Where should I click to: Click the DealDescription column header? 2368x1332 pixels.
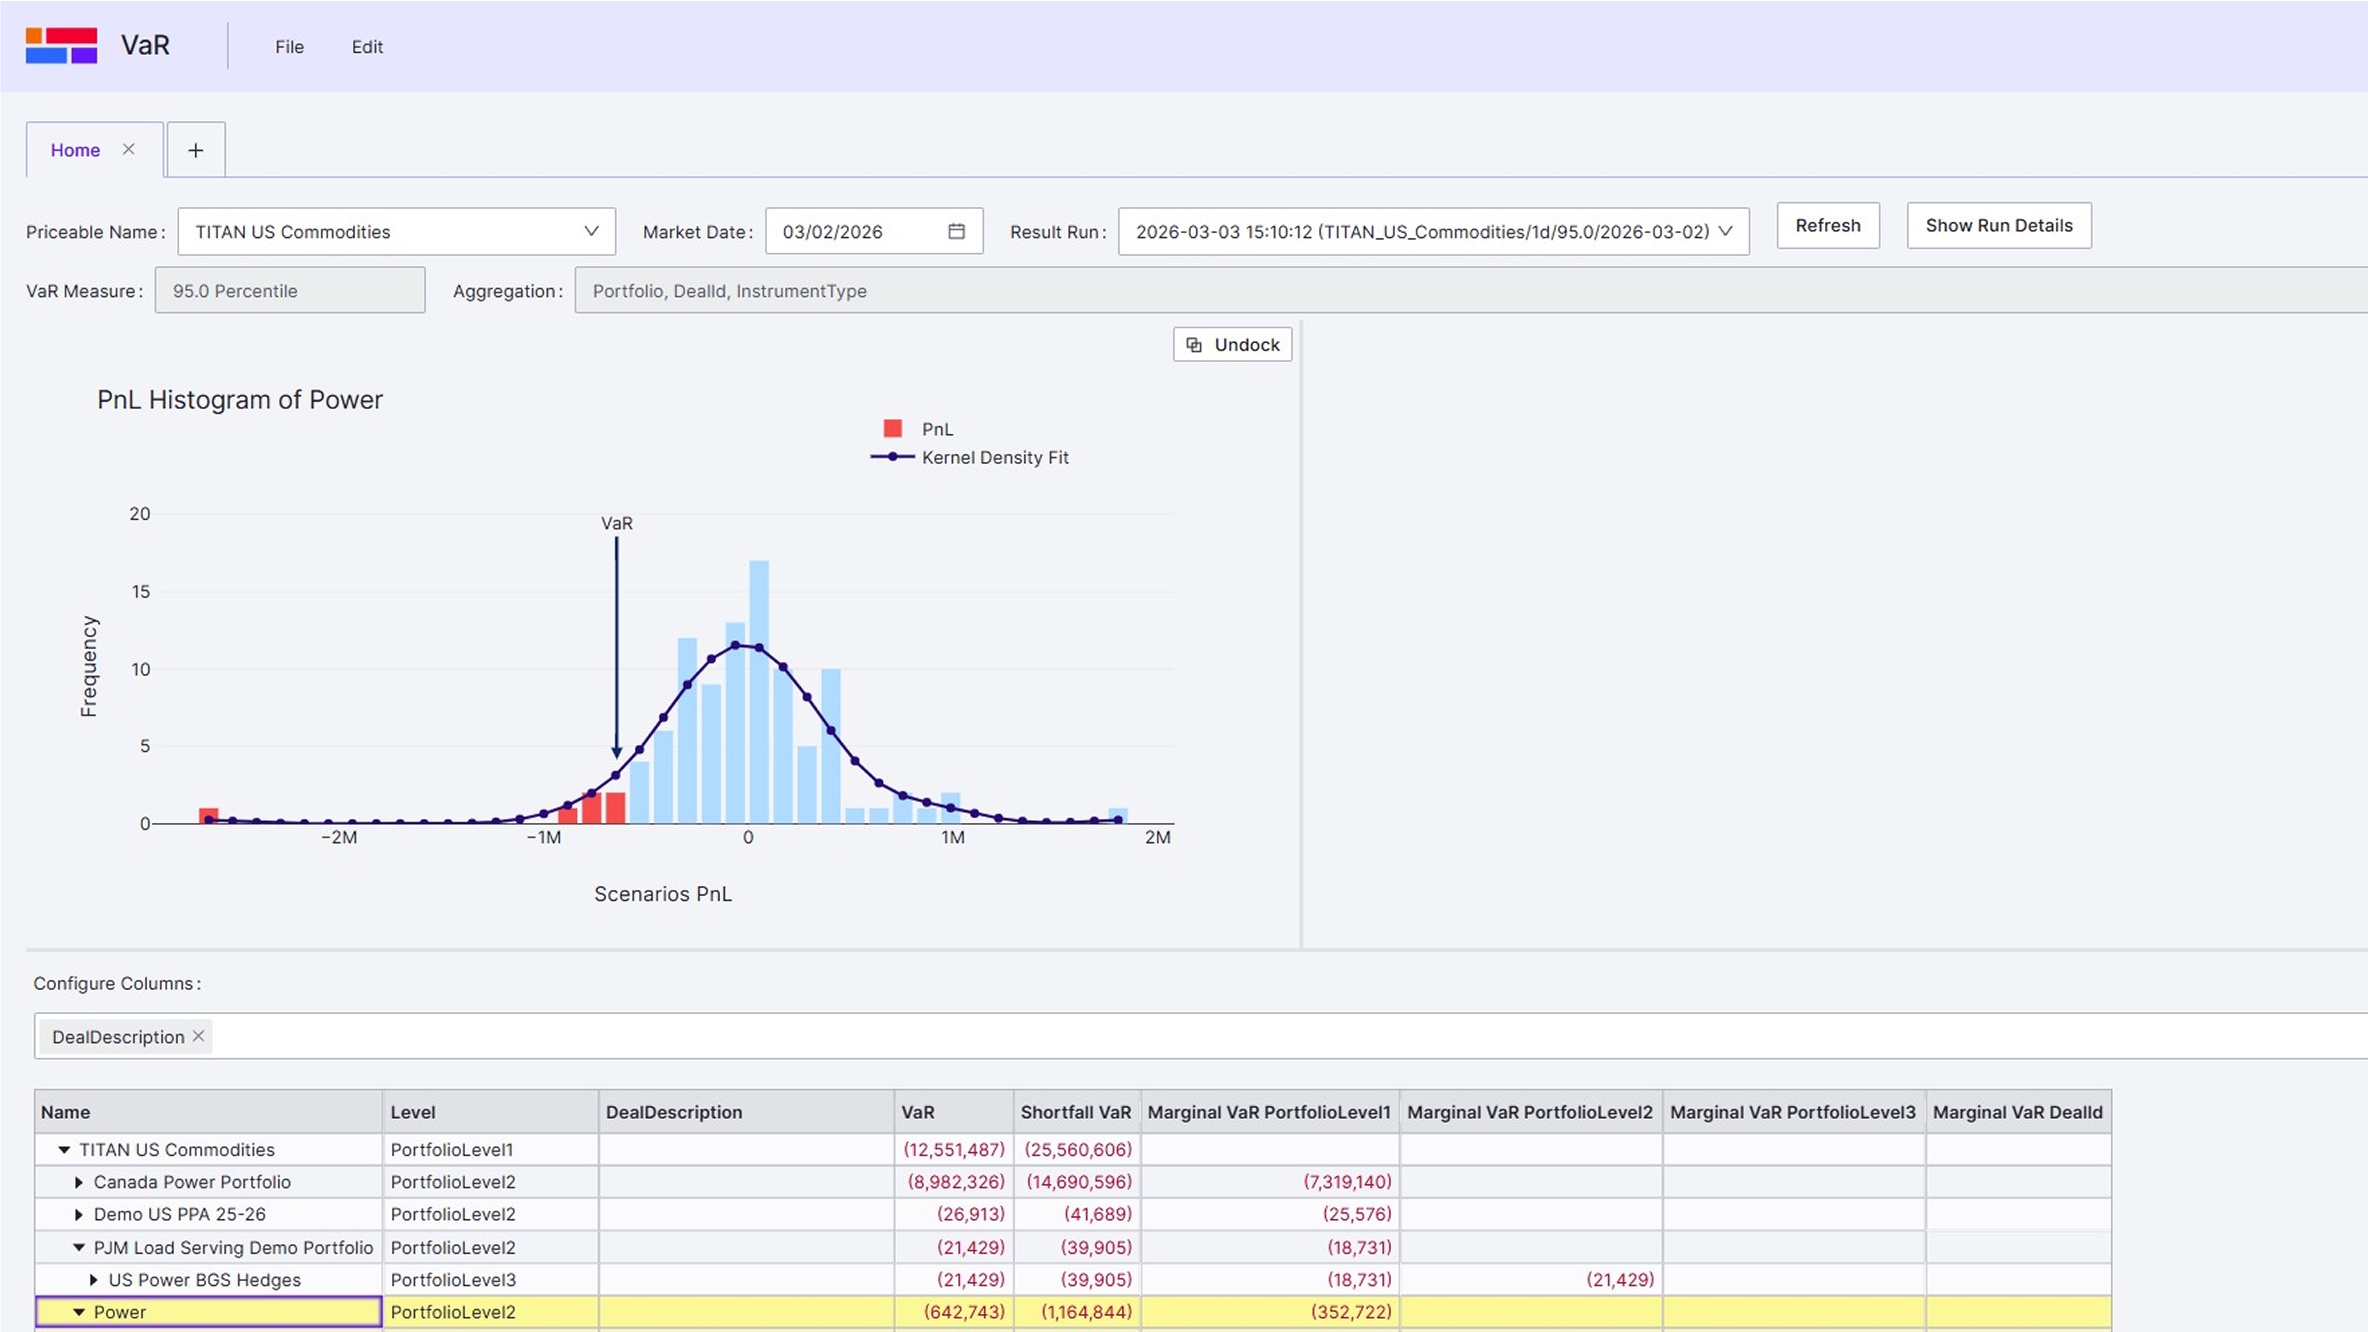tap(746, 1112)
